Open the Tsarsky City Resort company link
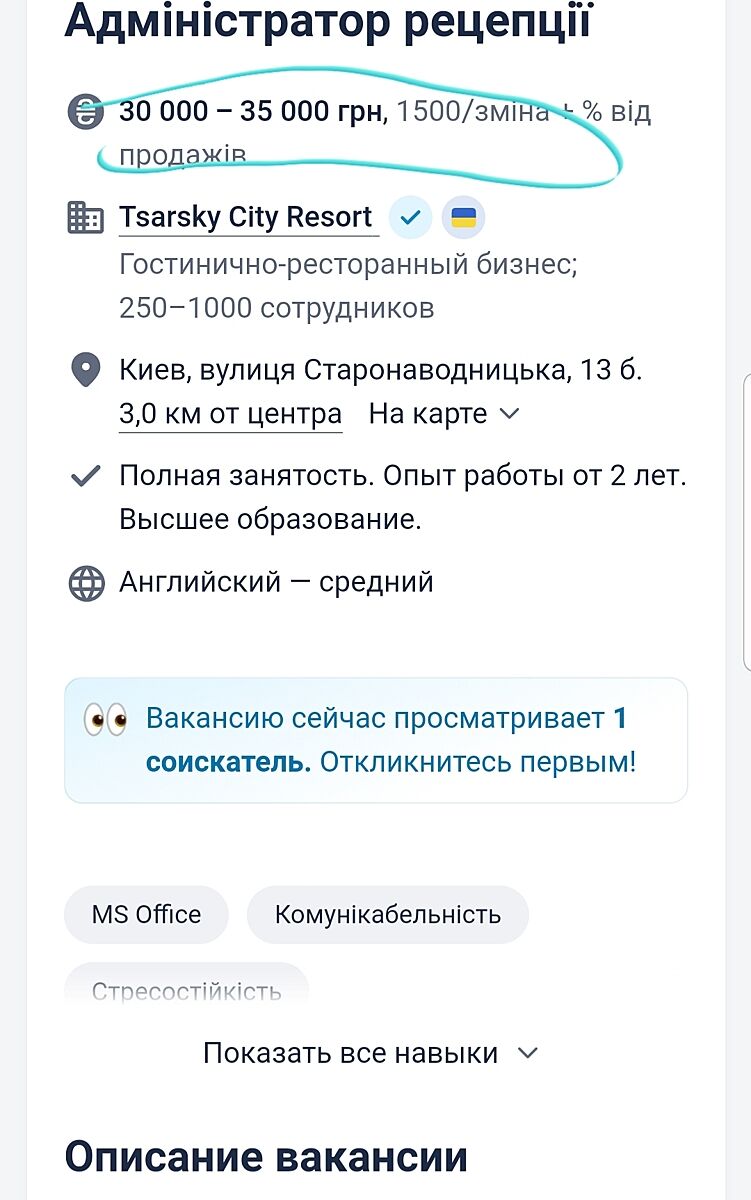The image size is (751, 1200). (246, 217)
